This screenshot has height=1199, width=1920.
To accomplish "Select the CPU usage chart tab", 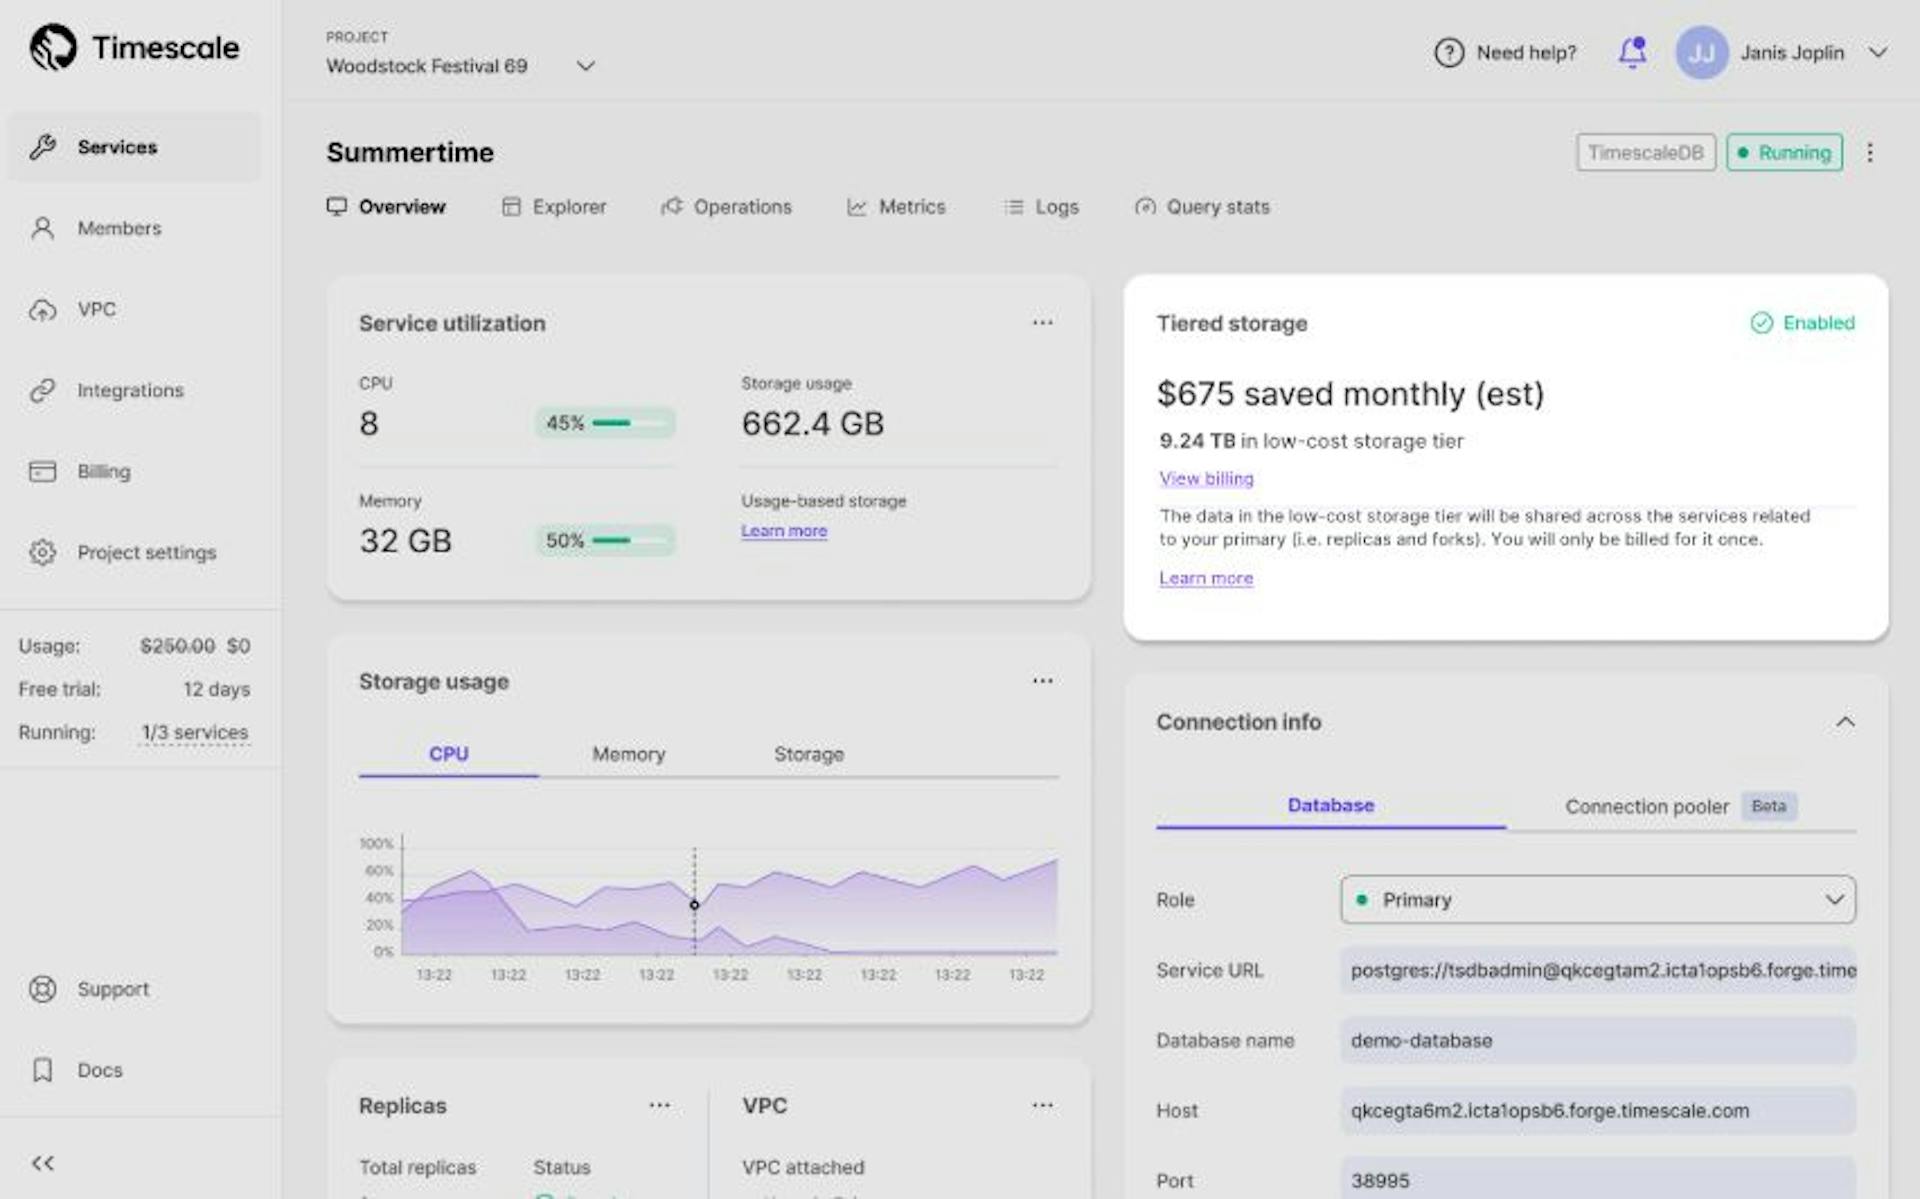I will [x=449, y=754].
